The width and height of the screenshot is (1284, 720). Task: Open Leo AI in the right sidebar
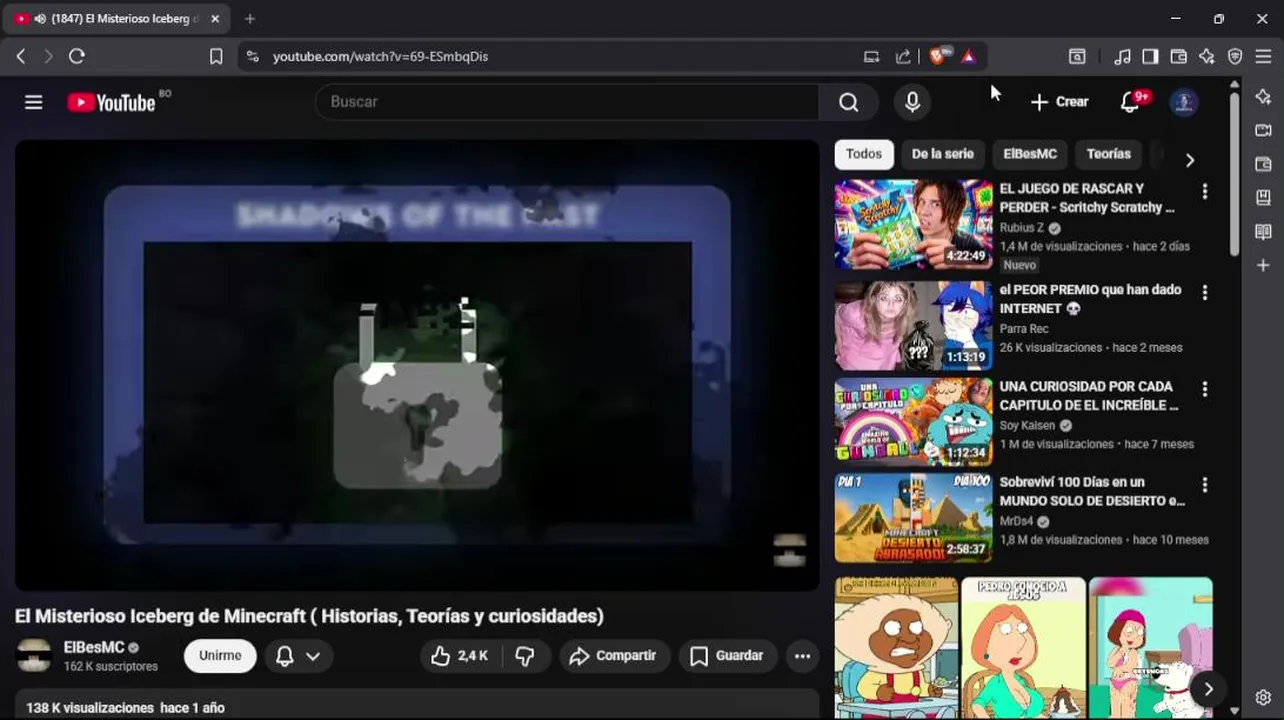(x=1263, y=97)
